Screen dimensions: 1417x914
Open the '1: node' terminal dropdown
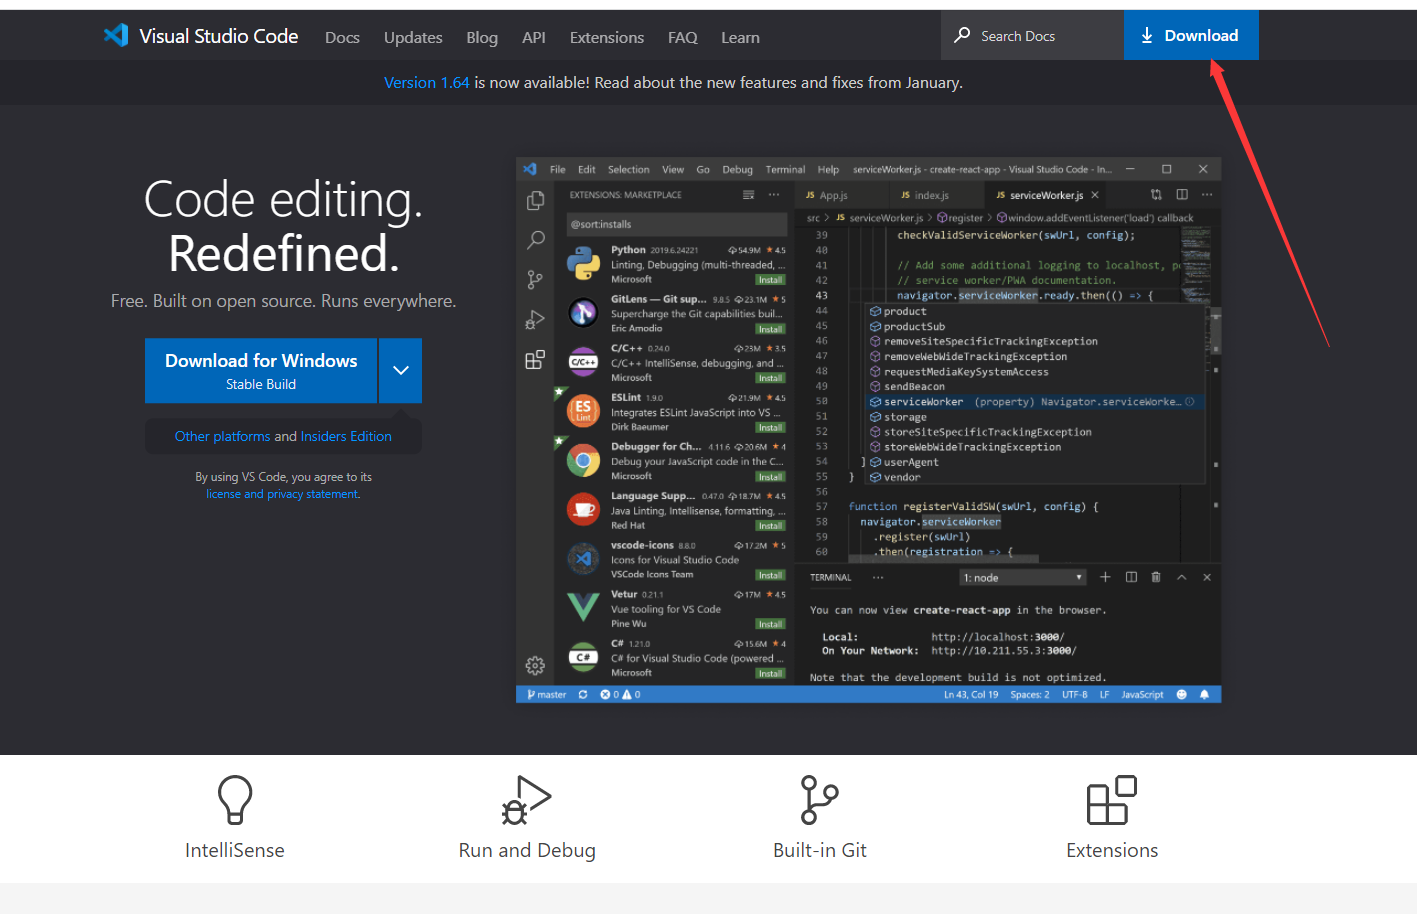(x=1023, y=577)
